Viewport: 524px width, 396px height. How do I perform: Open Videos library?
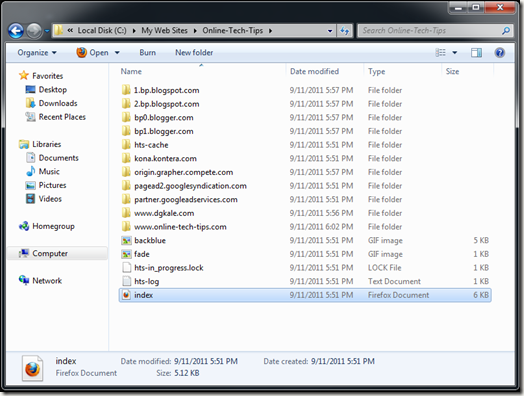pos(44,199)
